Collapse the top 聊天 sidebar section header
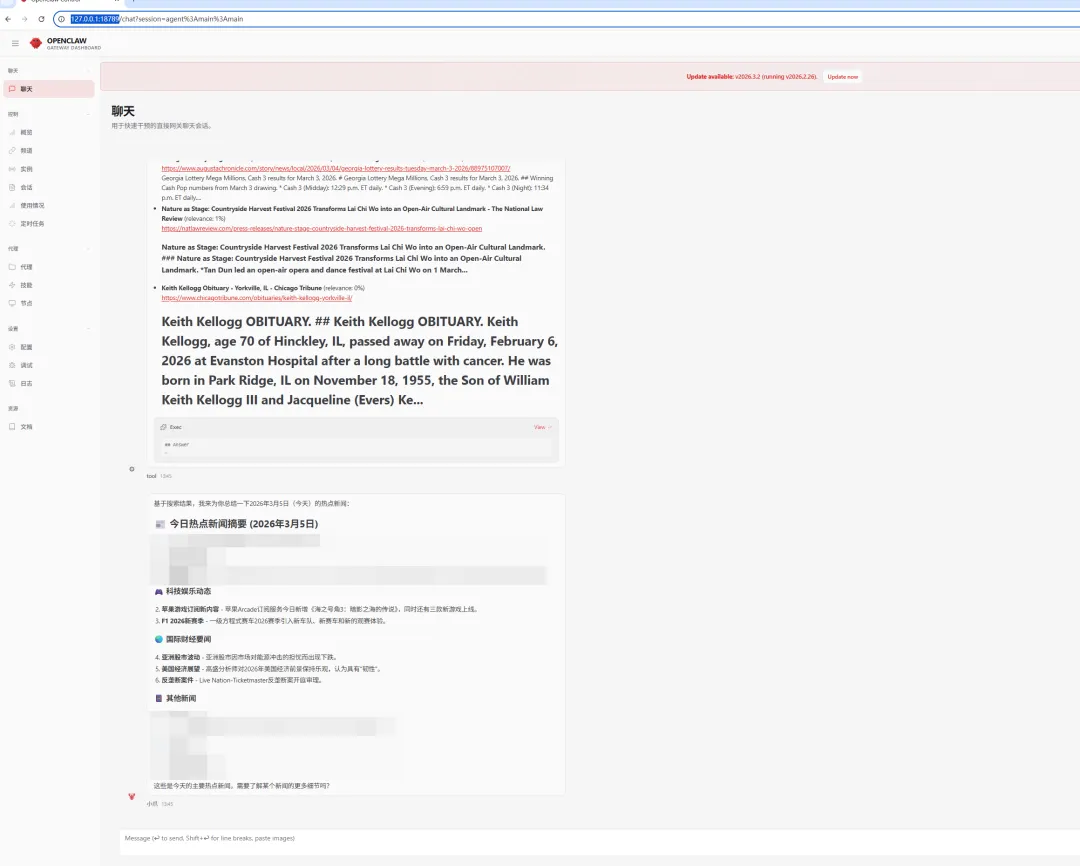 [49, 71]
